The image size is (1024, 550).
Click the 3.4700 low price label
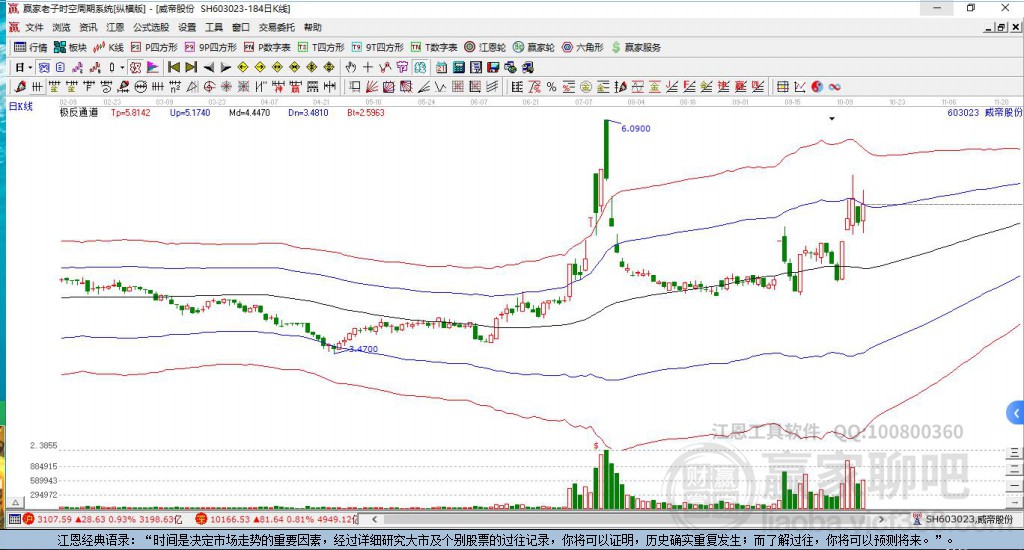point(363,349)
